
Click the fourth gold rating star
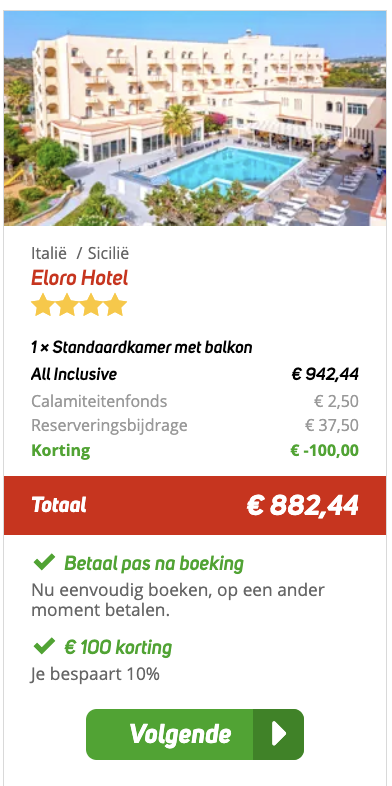[115, 305]
